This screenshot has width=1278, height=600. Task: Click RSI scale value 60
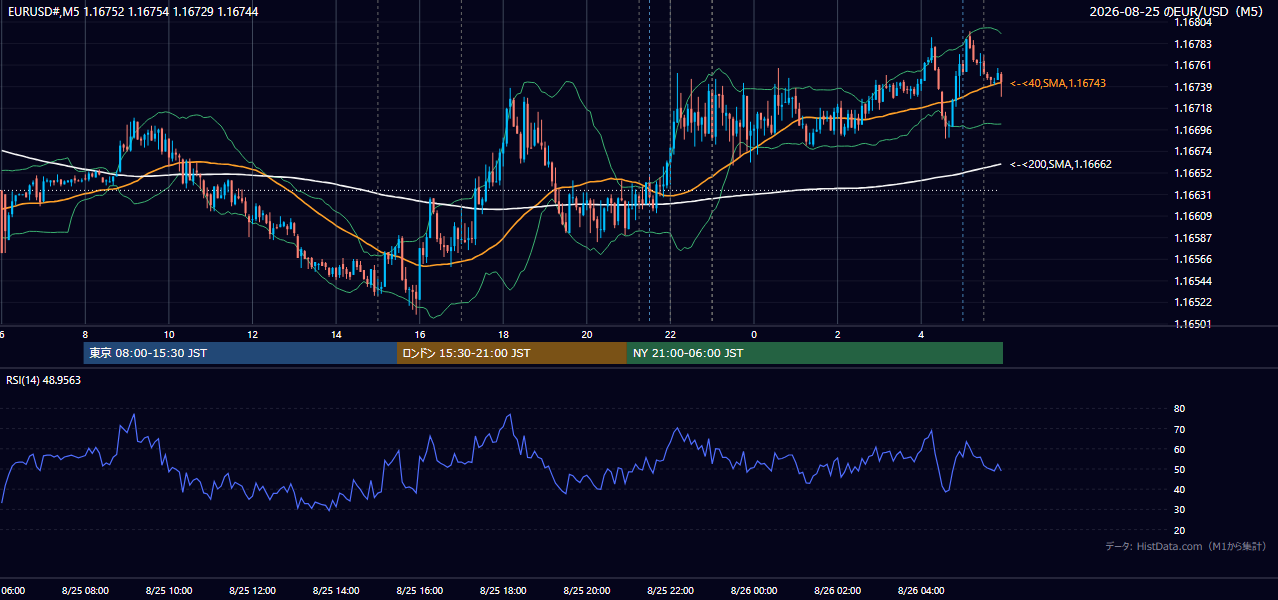pos(1180,449)
